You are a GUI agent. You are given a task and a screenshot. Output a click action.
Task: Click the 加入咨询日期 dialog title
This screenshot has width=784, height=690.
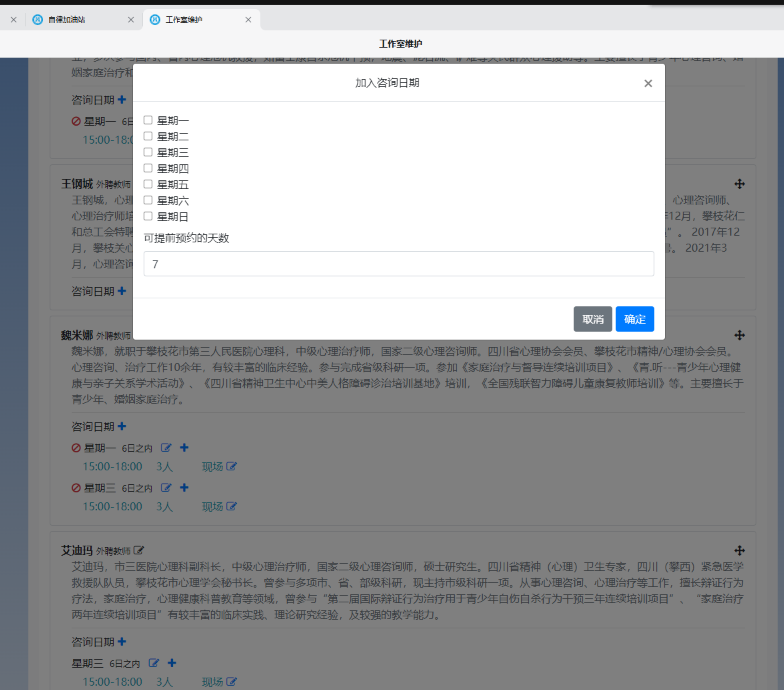tap(388, 83)
